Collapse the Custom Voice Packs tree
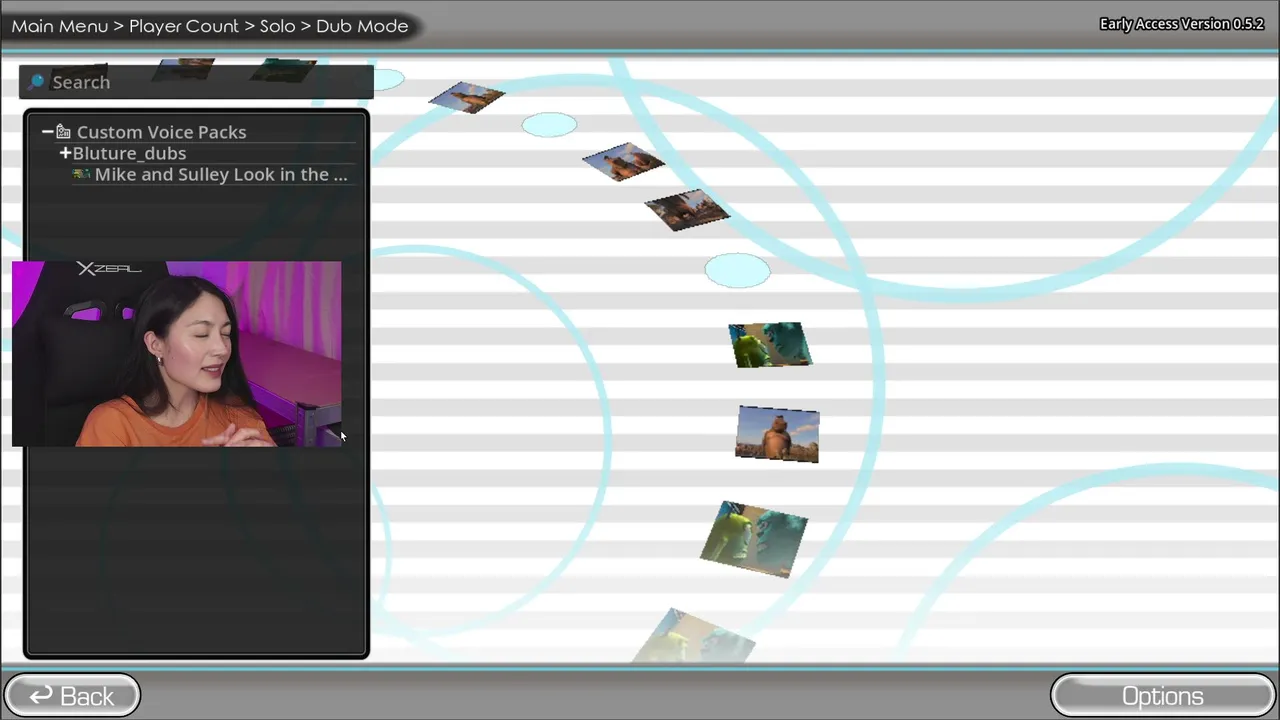This screenshot has width=1280, height=720. (x=47, y=132)
